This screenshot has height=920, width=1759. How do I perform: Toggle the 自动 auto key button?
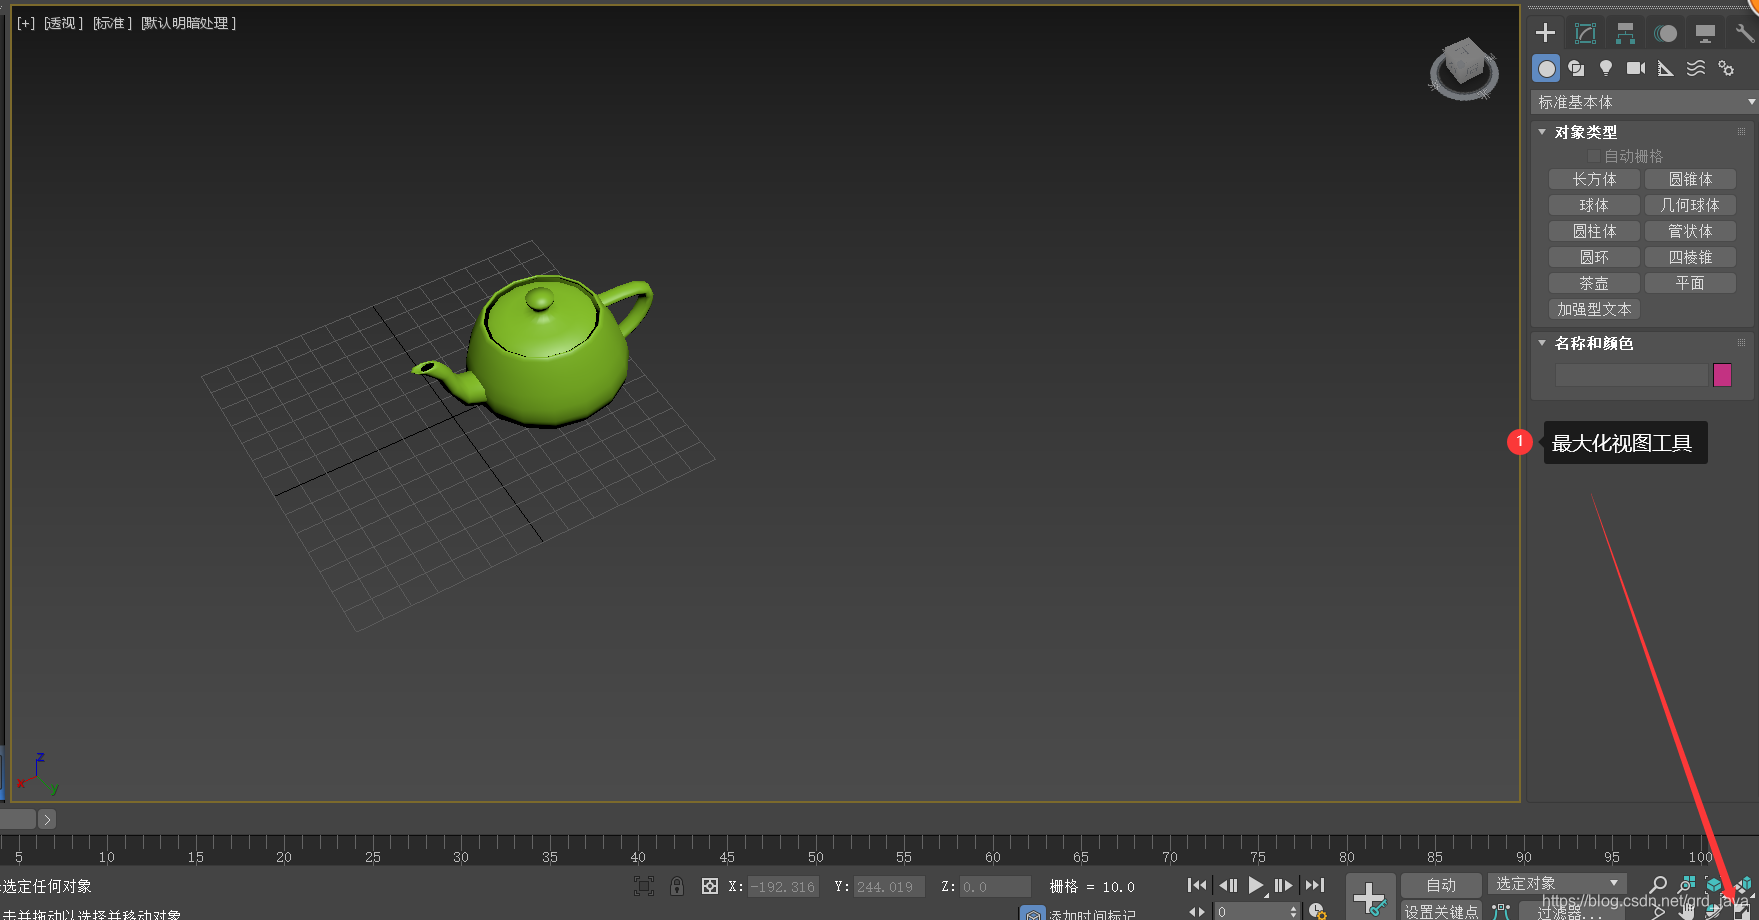point(1441,885)
